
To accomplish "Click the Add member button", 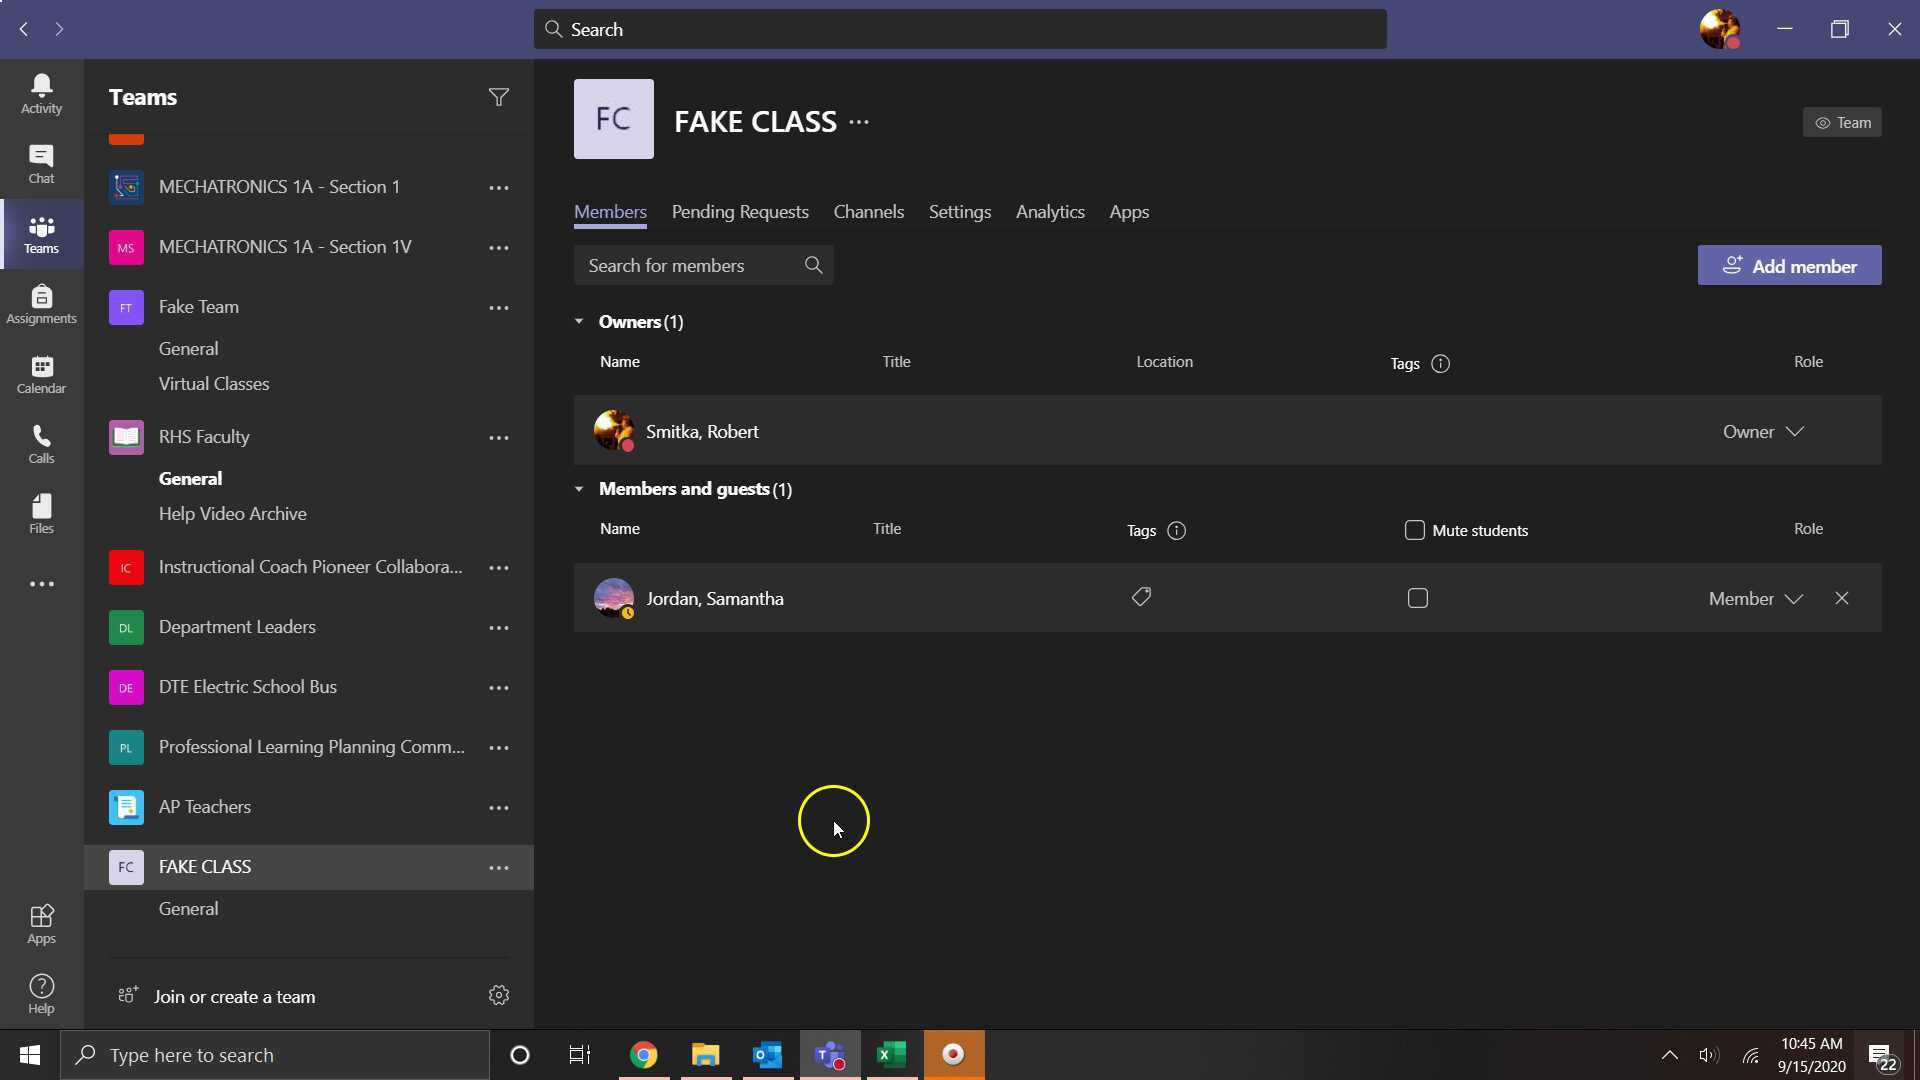I will pos(1789,265).
